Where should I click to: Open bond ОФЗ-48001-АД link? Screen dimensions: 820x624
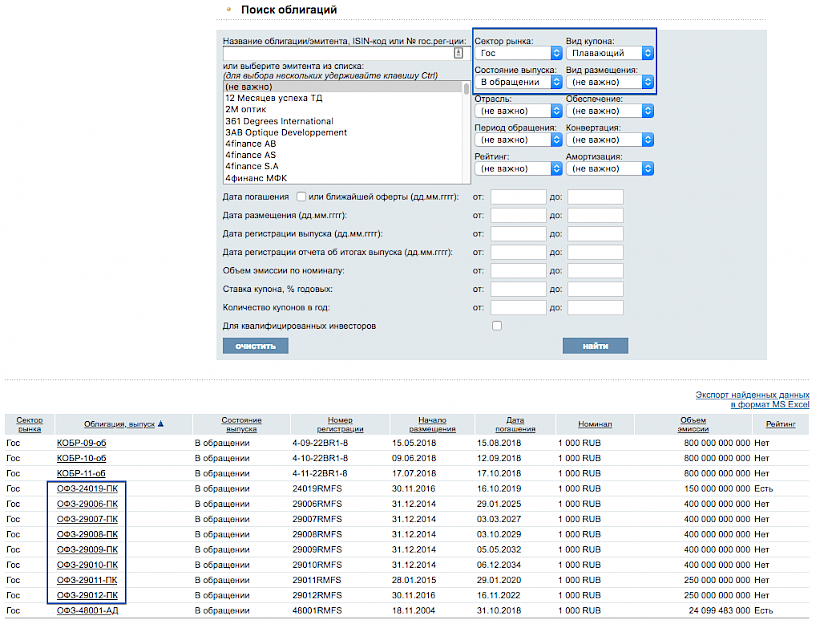coord(87,610)
